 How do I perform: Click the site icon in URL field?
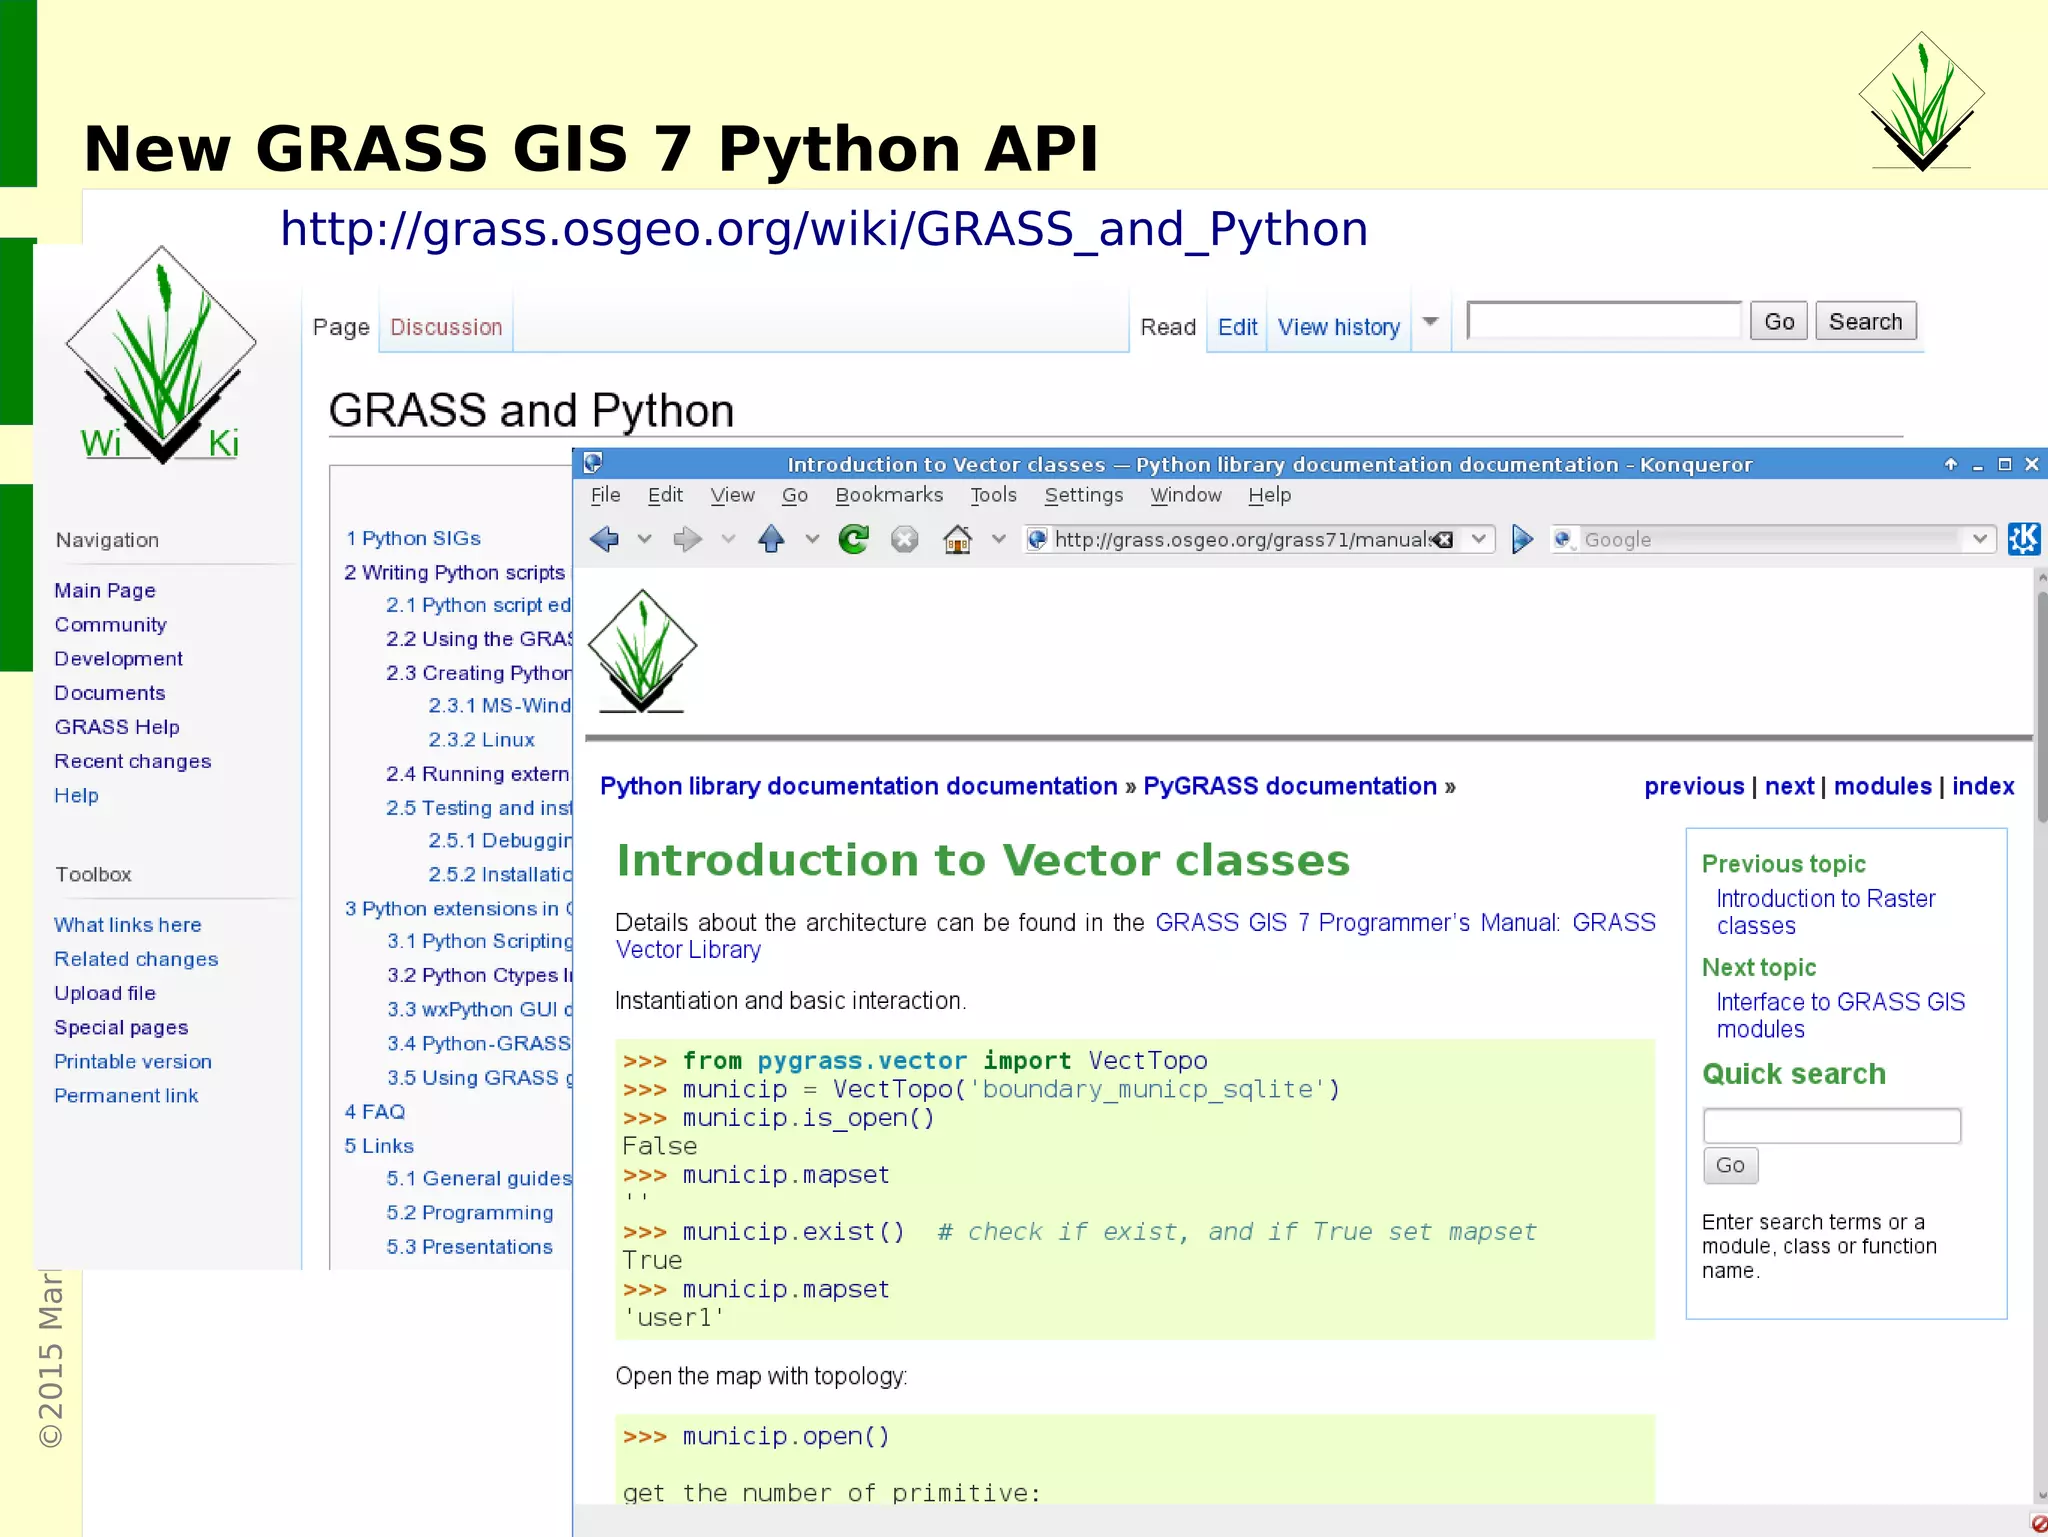(x=1038, y=540)
